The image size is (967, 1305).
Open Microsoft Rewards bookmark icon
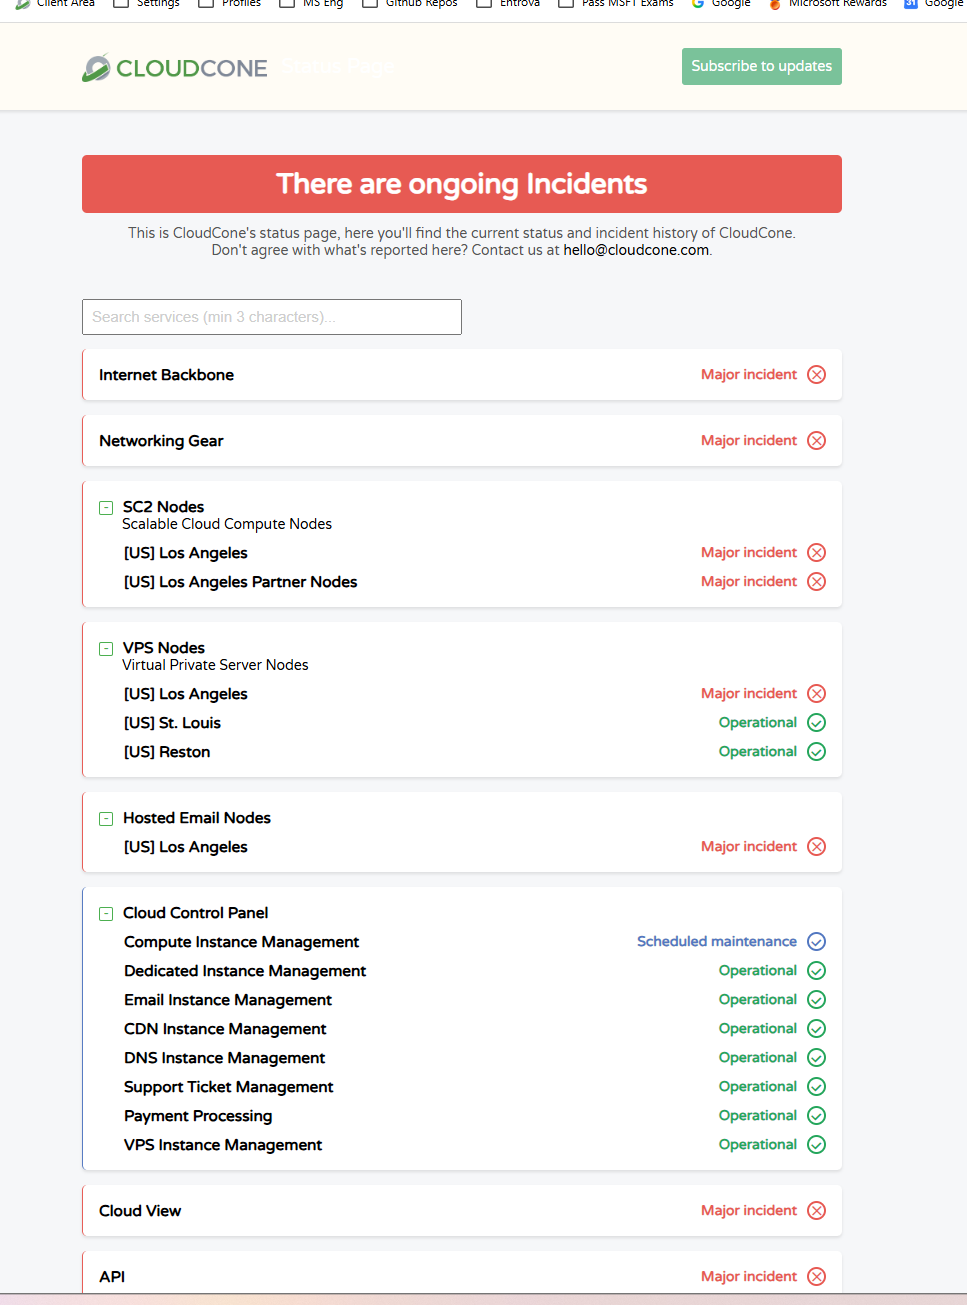(x=775, y=4)
